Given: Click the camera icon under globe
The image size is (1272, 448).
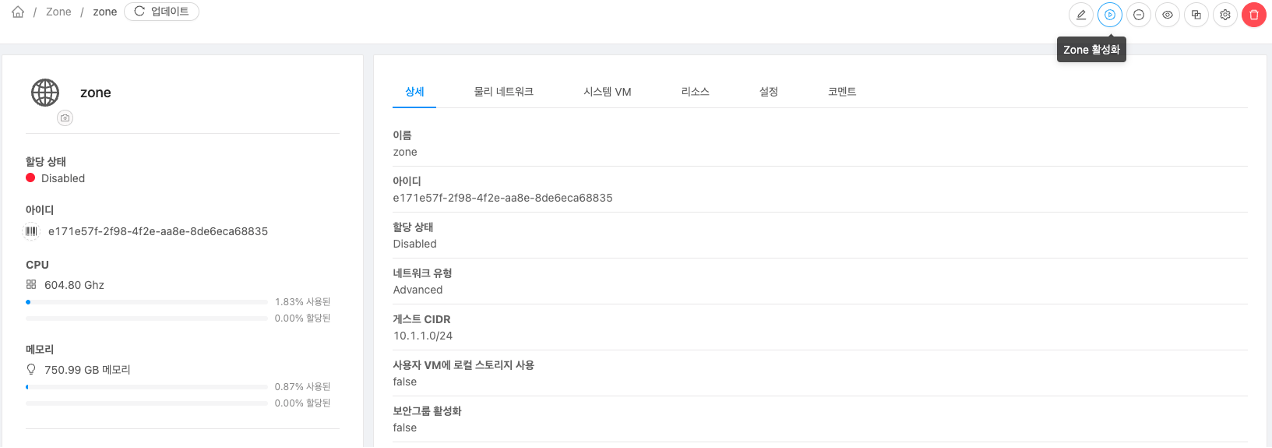Looking at the screenshot, I should pyautogui.click(x=65, y=118).
